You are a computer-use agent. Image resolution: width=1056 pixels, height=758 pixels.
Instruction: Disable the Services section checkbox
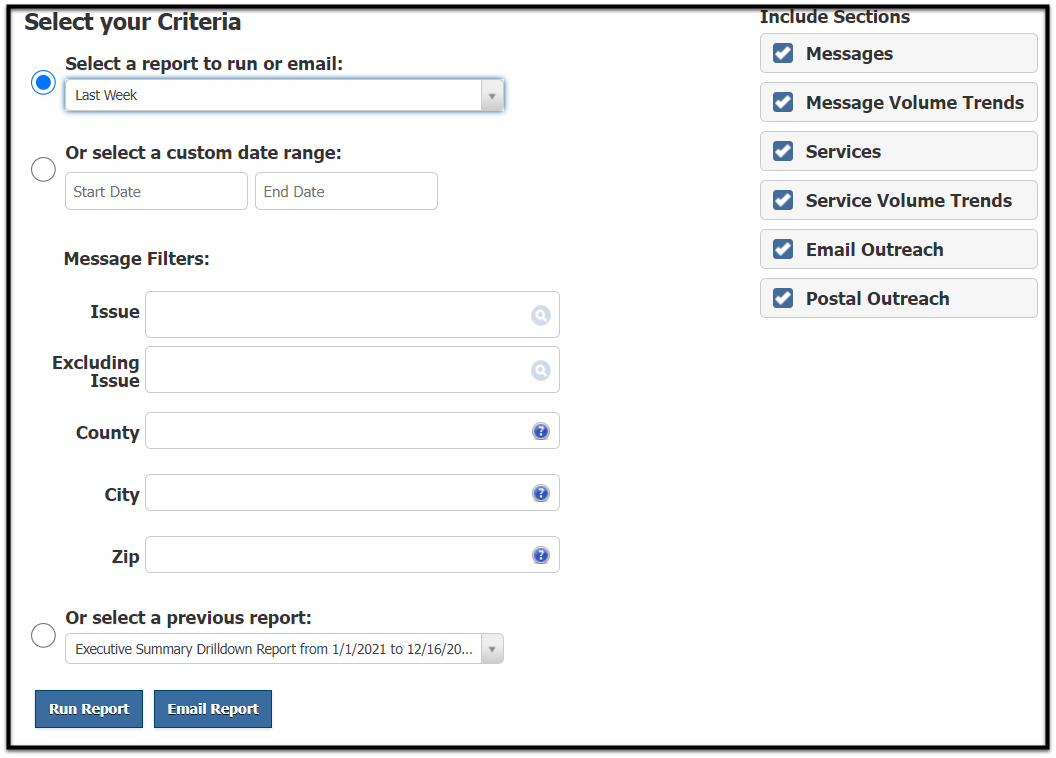(783, 151)
